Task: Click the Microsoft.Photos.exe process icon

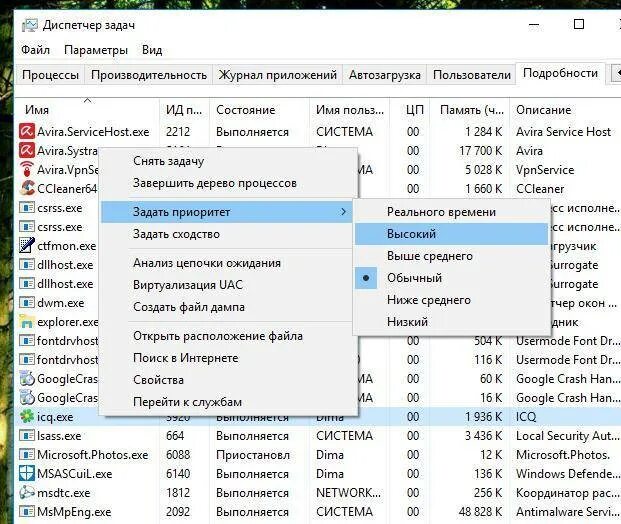Action: pyautogui.click(x=27, y=455)
